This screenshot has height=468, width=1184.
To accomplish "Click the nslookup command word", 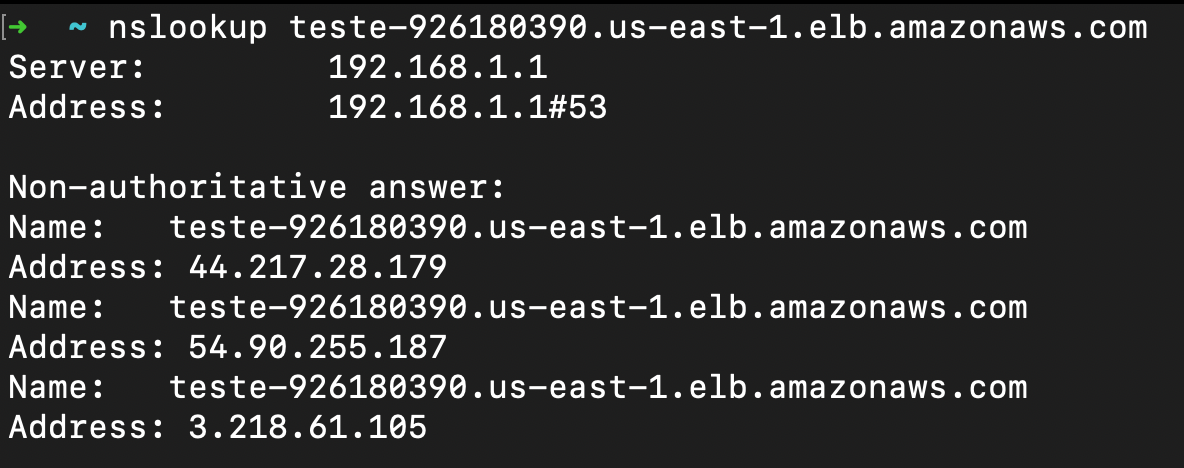I will (x=187, y=28).
